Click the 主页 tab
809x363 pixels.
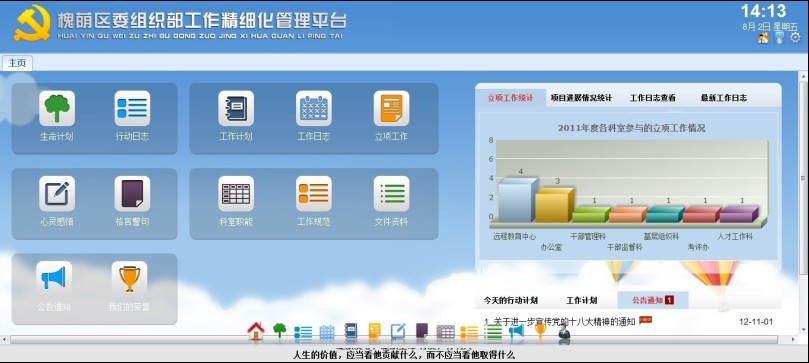coord(17,63)
